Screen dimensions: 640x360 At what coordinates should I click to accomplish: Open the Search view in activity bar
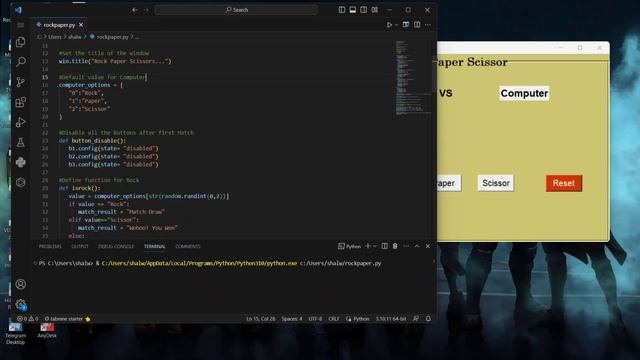pyautogui.click(x=20, y=62)
